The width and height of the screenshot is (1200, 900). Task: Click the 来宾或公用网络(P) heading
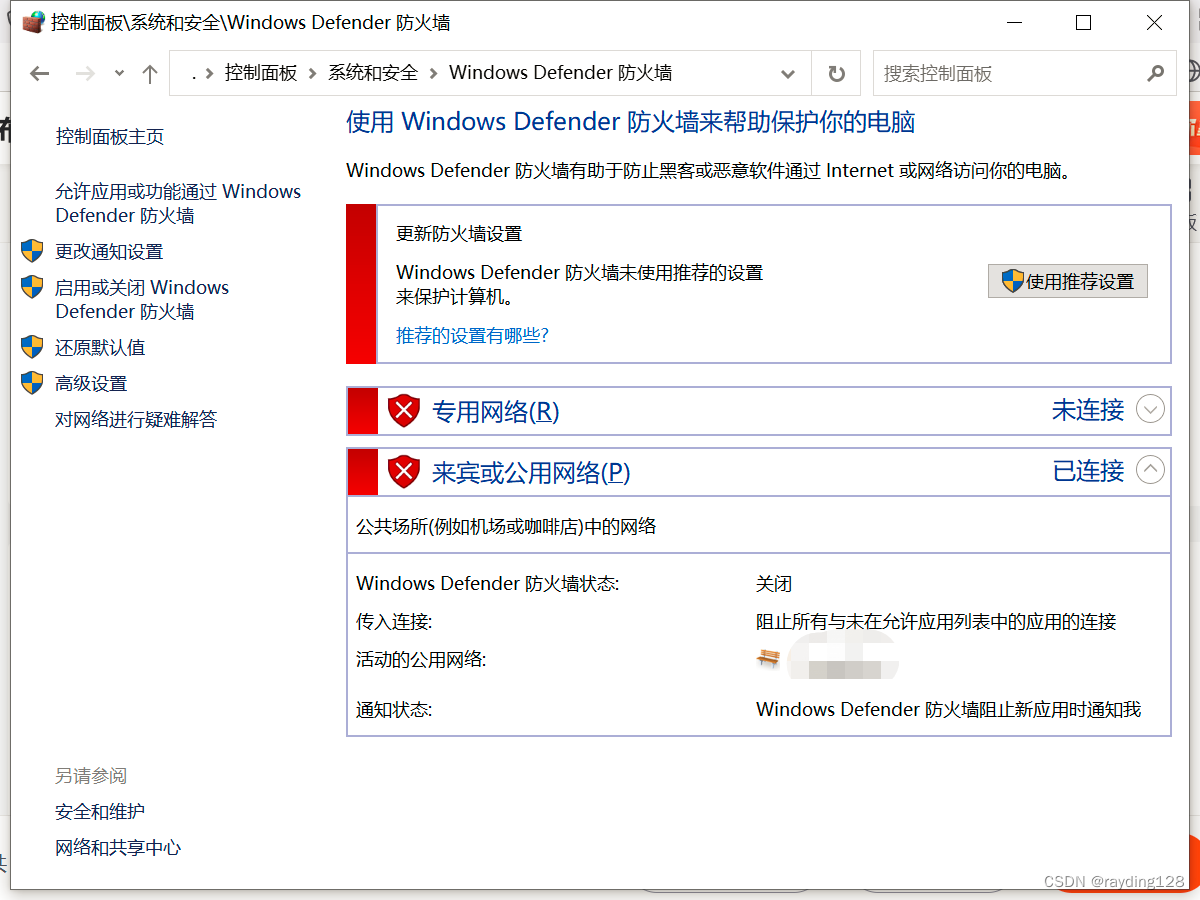click(x=531, y=472)
